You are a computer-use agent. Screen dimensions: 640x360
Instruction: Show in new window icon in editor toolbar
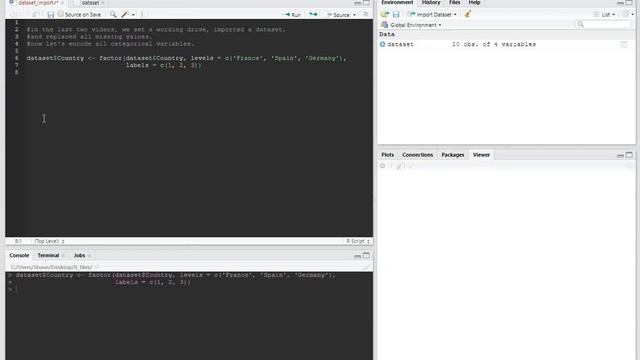coord(36,15)
